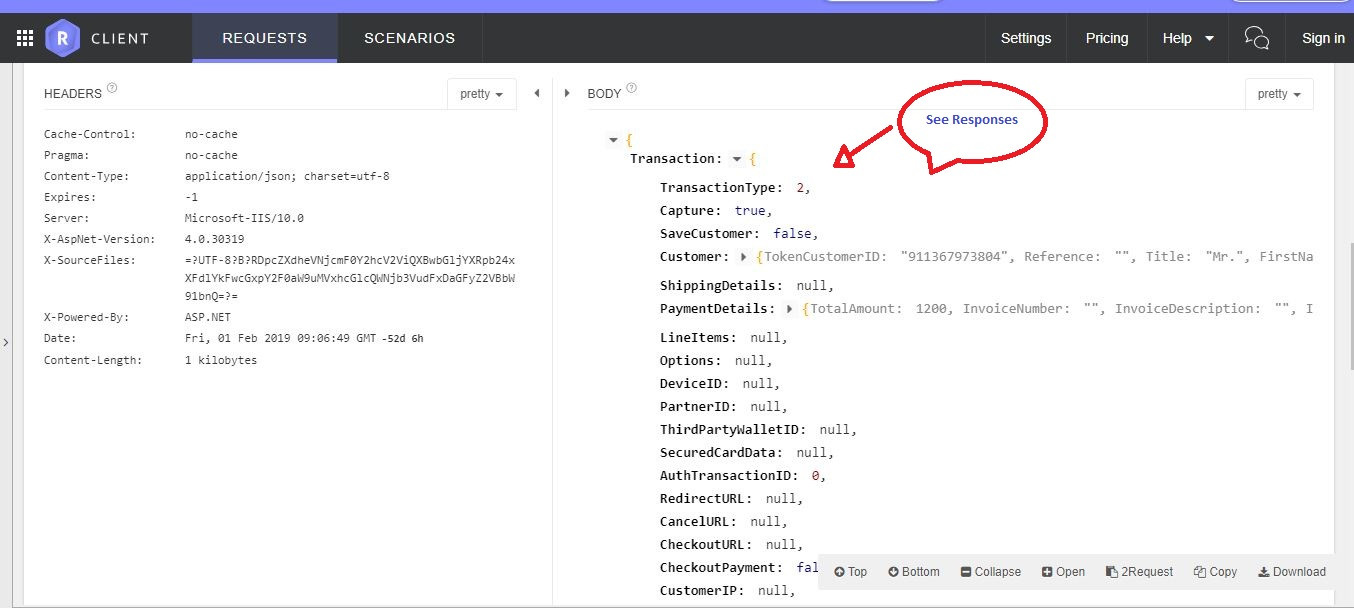Open the BODY pretty format dropdown
1354x608 pixels.
coord(1278,93)
